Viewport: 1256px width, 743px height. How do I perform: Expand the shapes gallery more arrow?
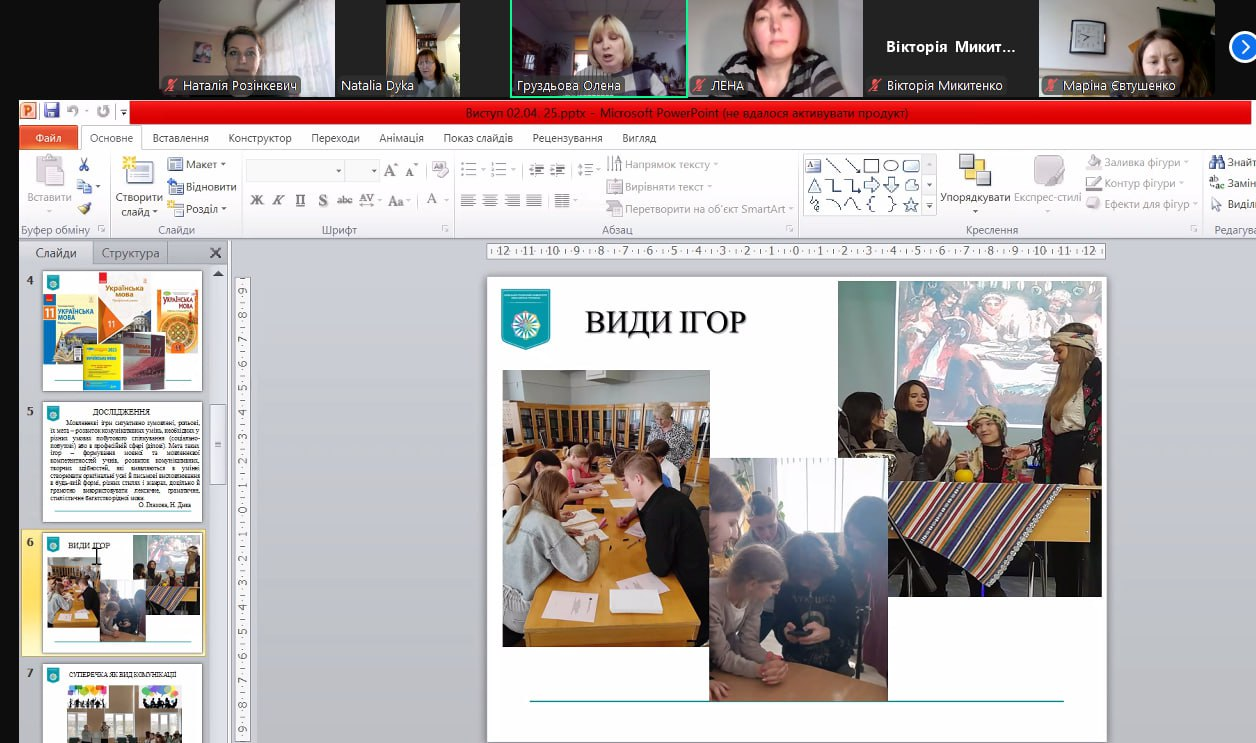pyautogui.click(x=930, y=206)
